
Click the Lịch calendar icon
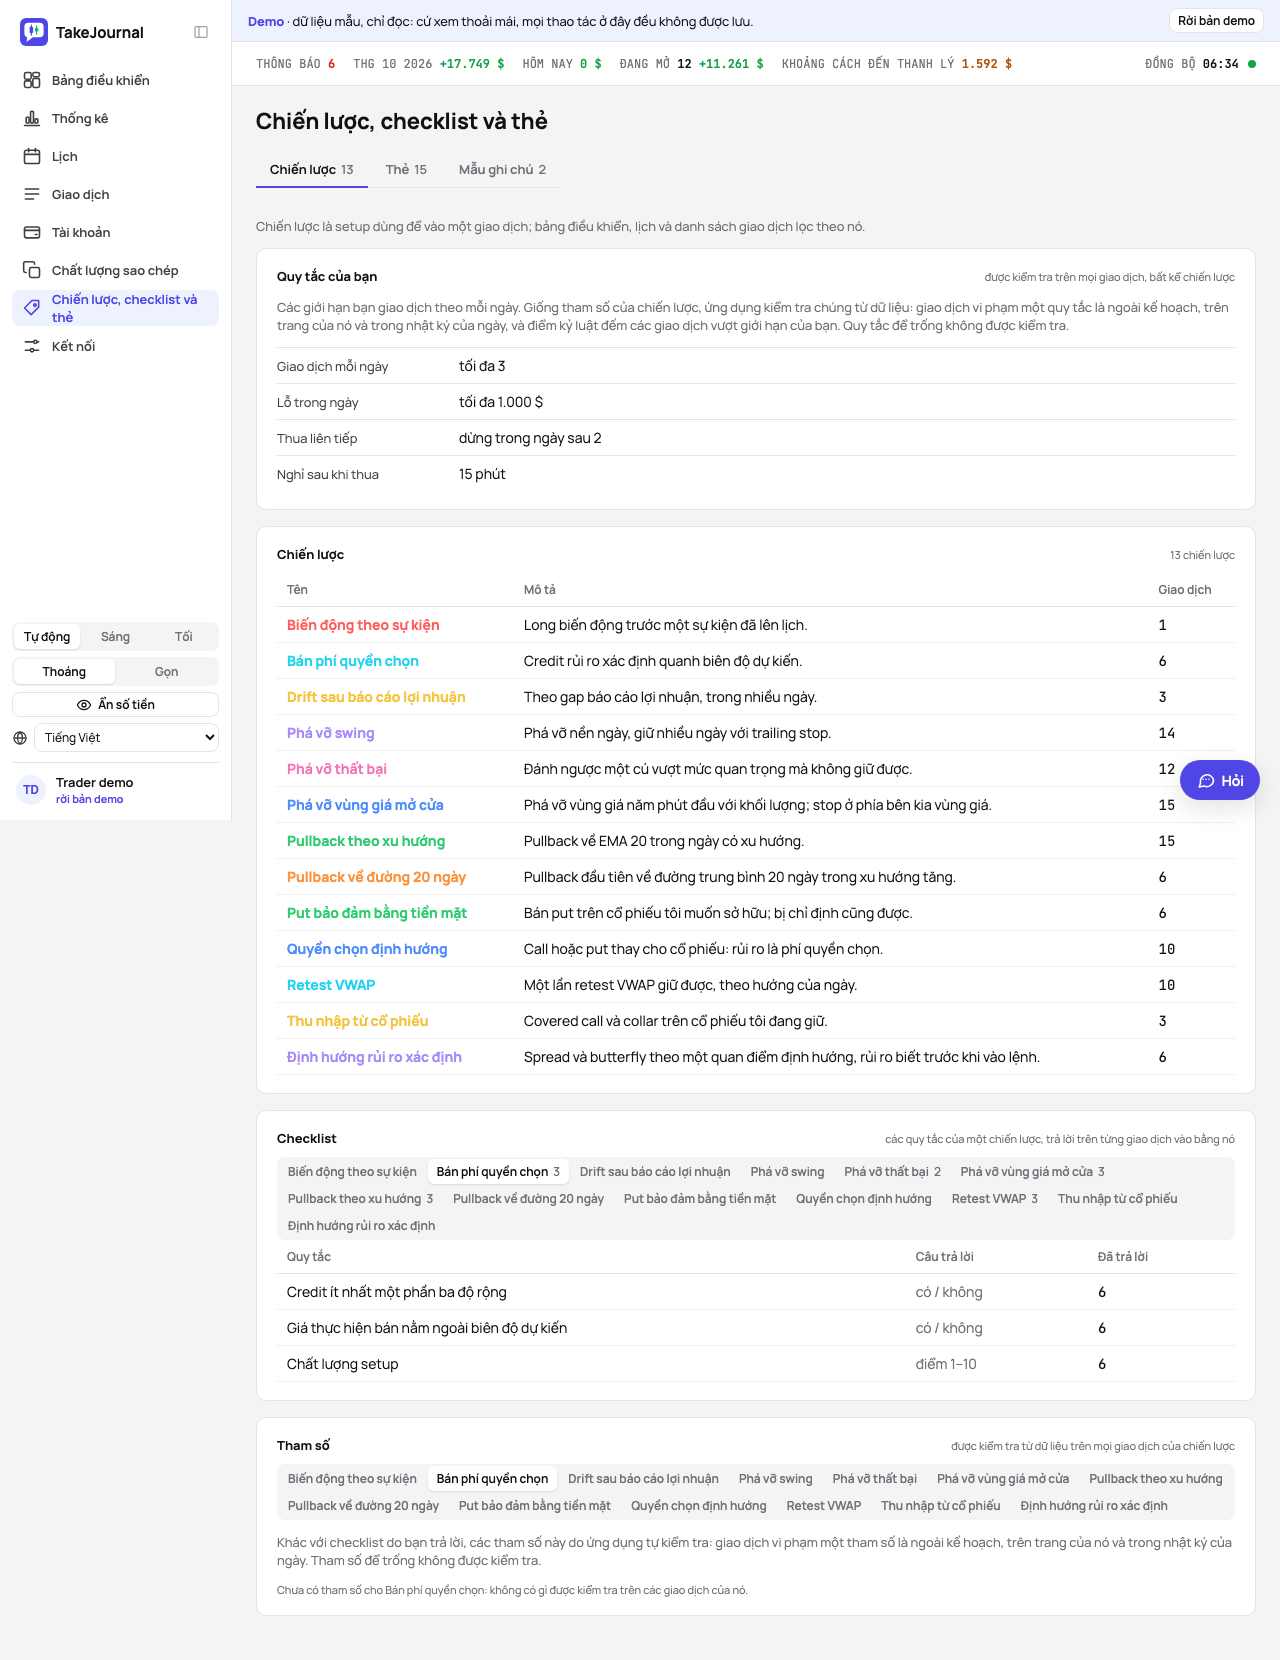click(32, 156)
